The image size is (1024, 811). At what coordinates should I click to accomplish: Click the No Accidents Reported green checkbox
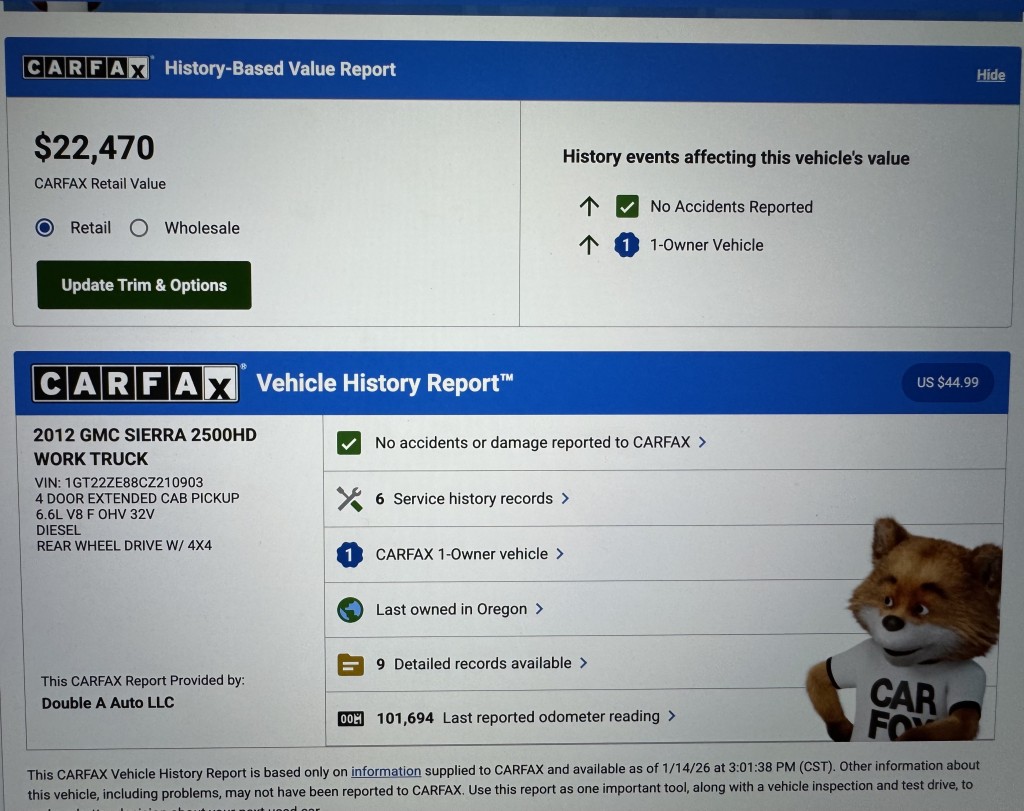(x=627, y=206)
